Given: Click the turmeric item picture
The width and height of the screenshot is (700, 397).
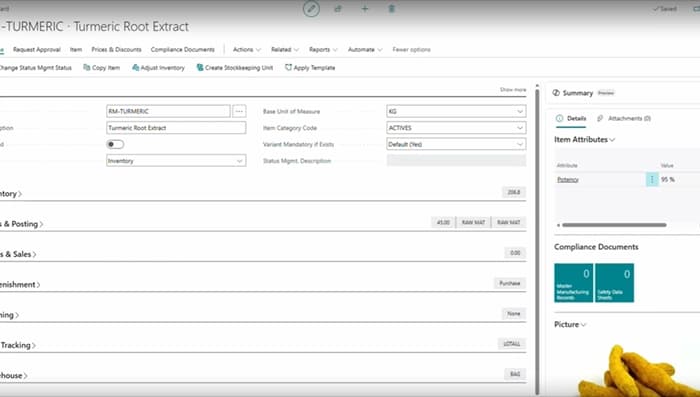Looking at the screenshot, I should click(638, 372).
